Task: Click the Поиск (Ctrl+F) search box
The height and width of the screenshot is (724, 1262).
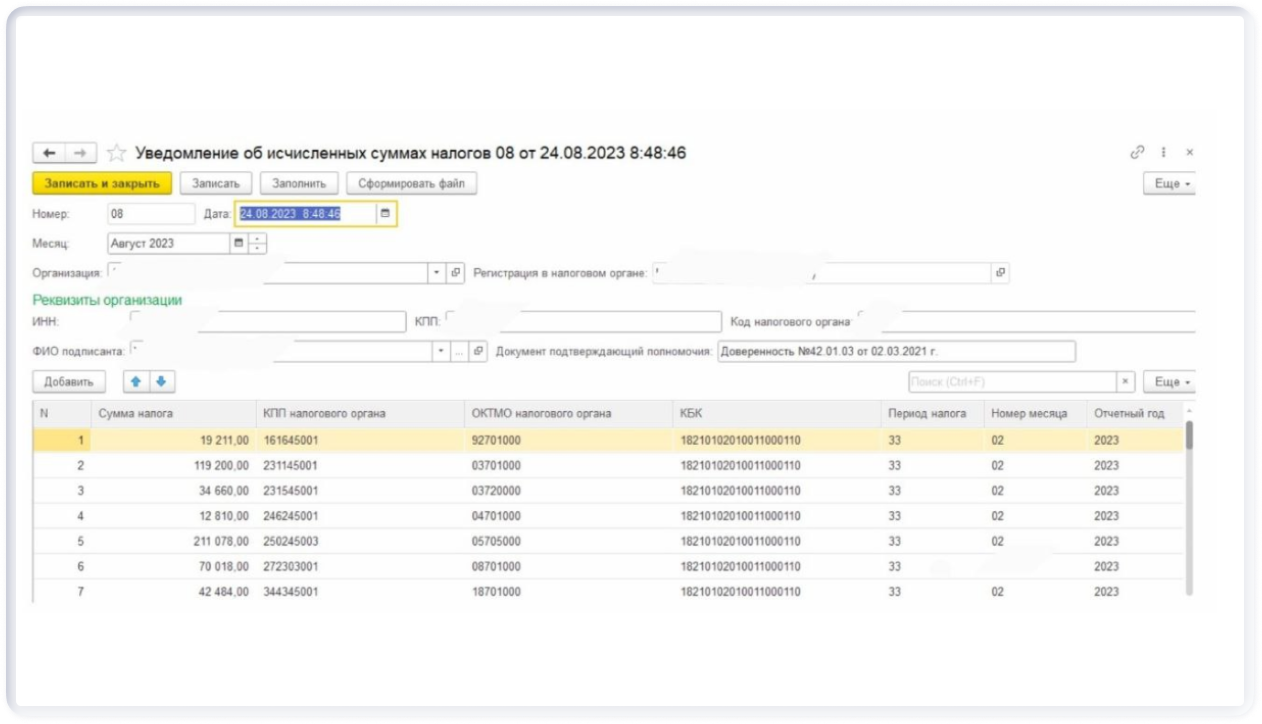Action: 1011,382
